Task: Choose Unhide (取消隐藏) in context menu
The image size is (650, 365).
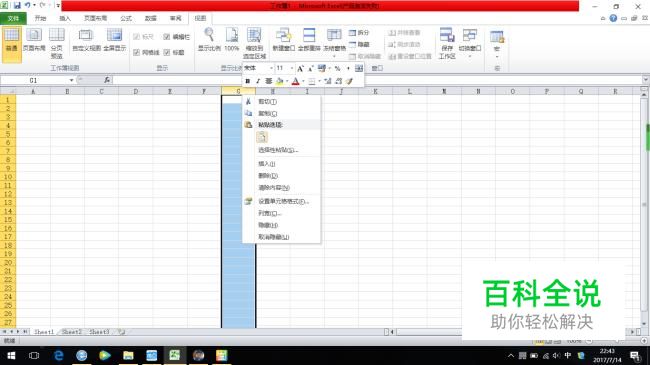Action: click(x=281, y=237)
